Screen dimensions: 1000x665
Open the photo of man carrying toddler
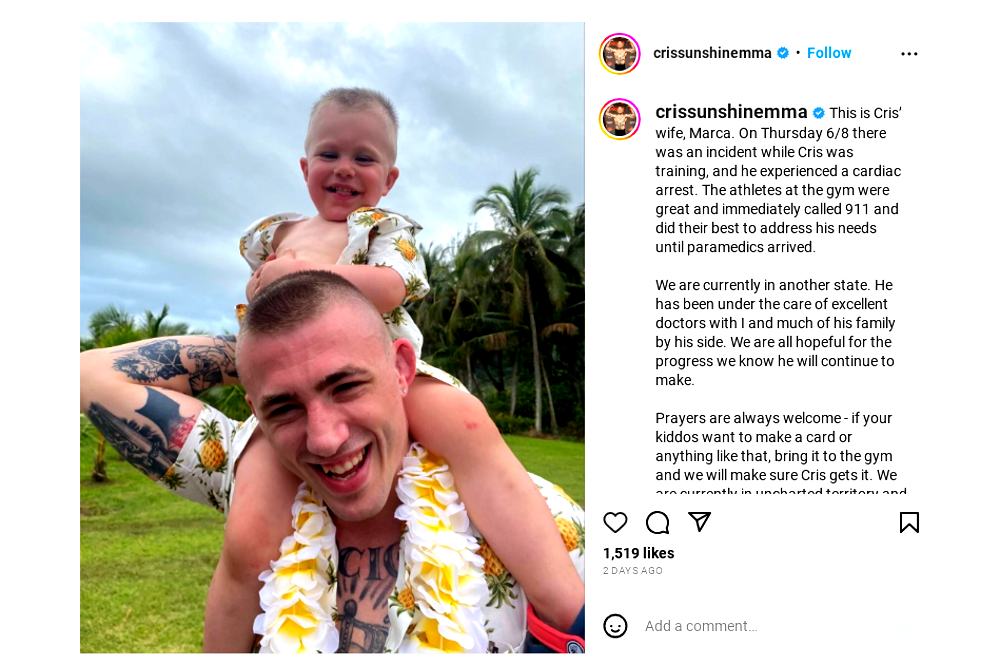pyautogui.click(x=332, y=337)
